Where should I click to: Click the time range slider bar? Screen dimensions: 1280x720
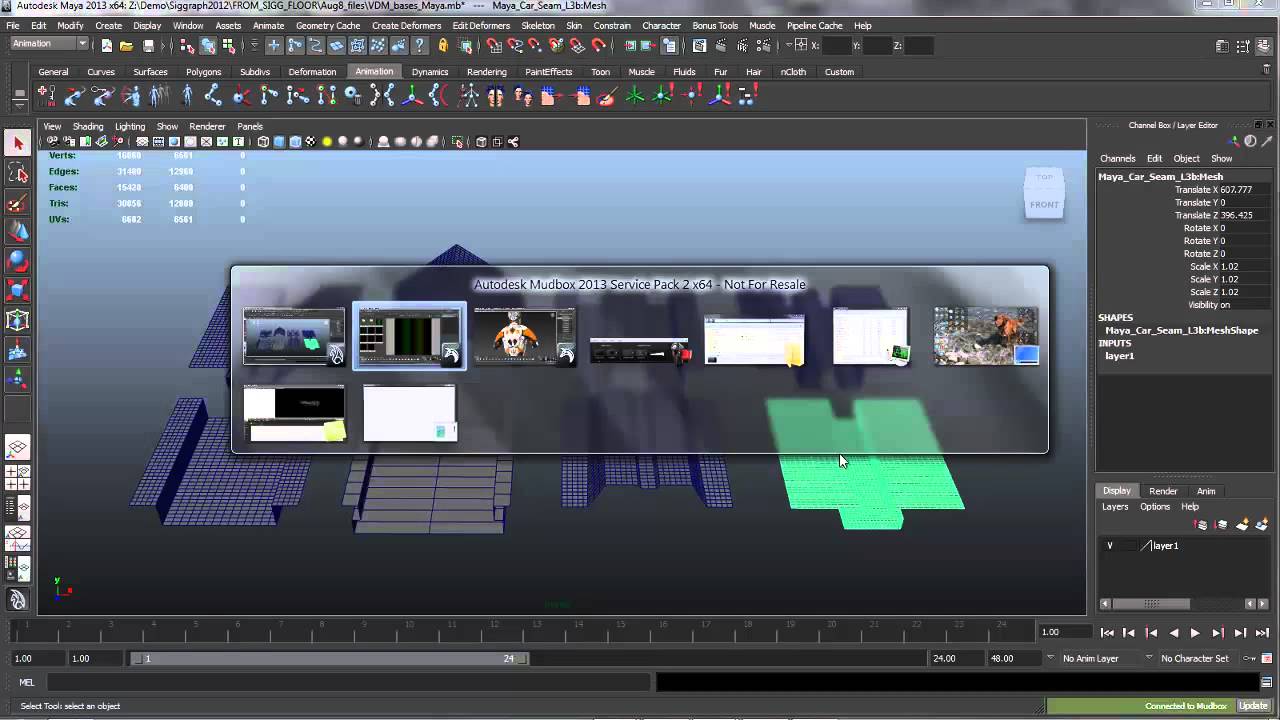tap(330, 658)
